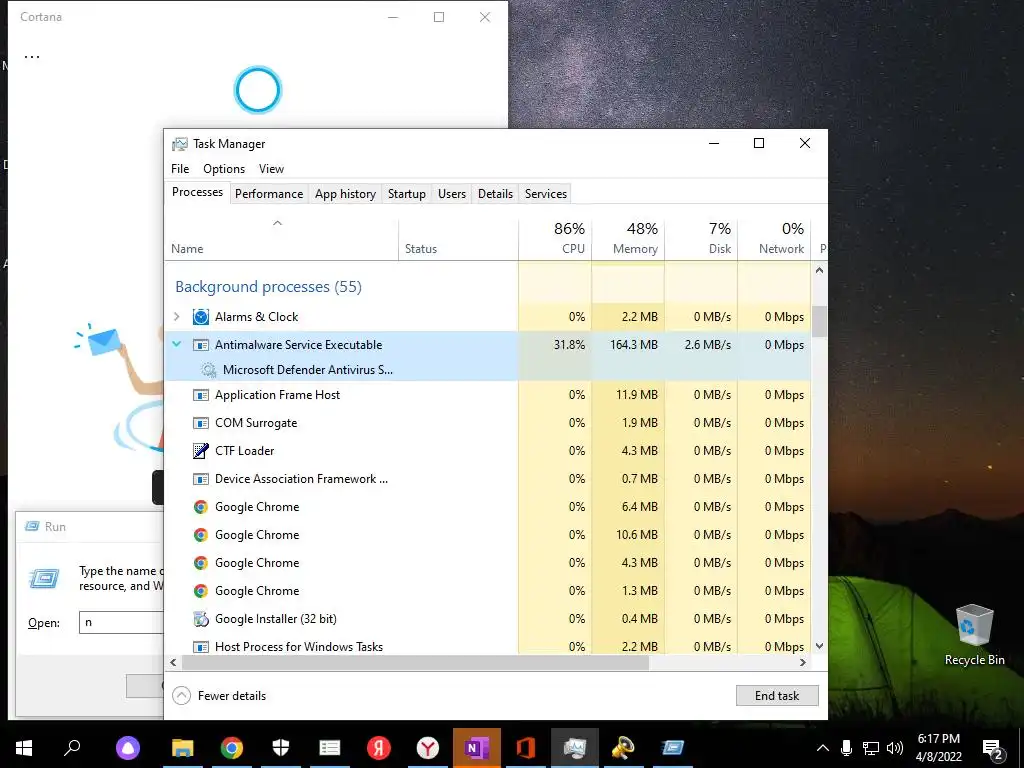The image size is (1024, 768).
Task: Click the vertical scrollbar down arrow
Action: (820, 647)
